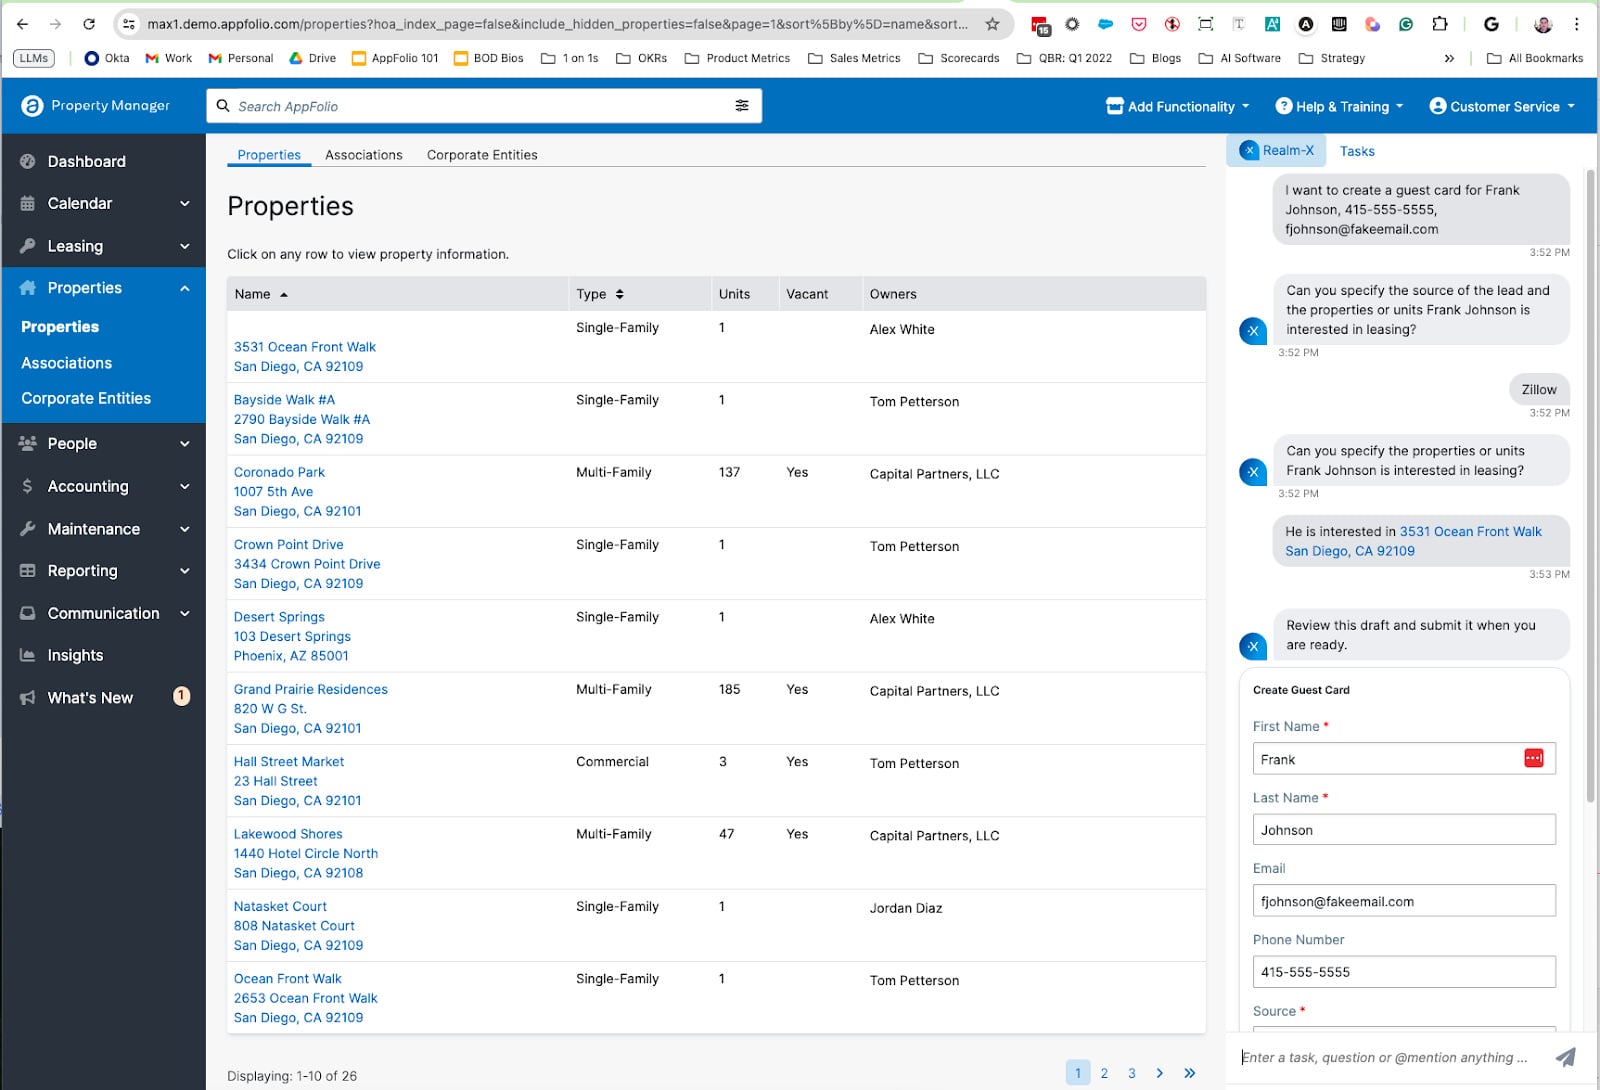This screenshot has height=1090, width=1600.
Task: Click the Maintenance wrench icon
Action: pos(26,528)
